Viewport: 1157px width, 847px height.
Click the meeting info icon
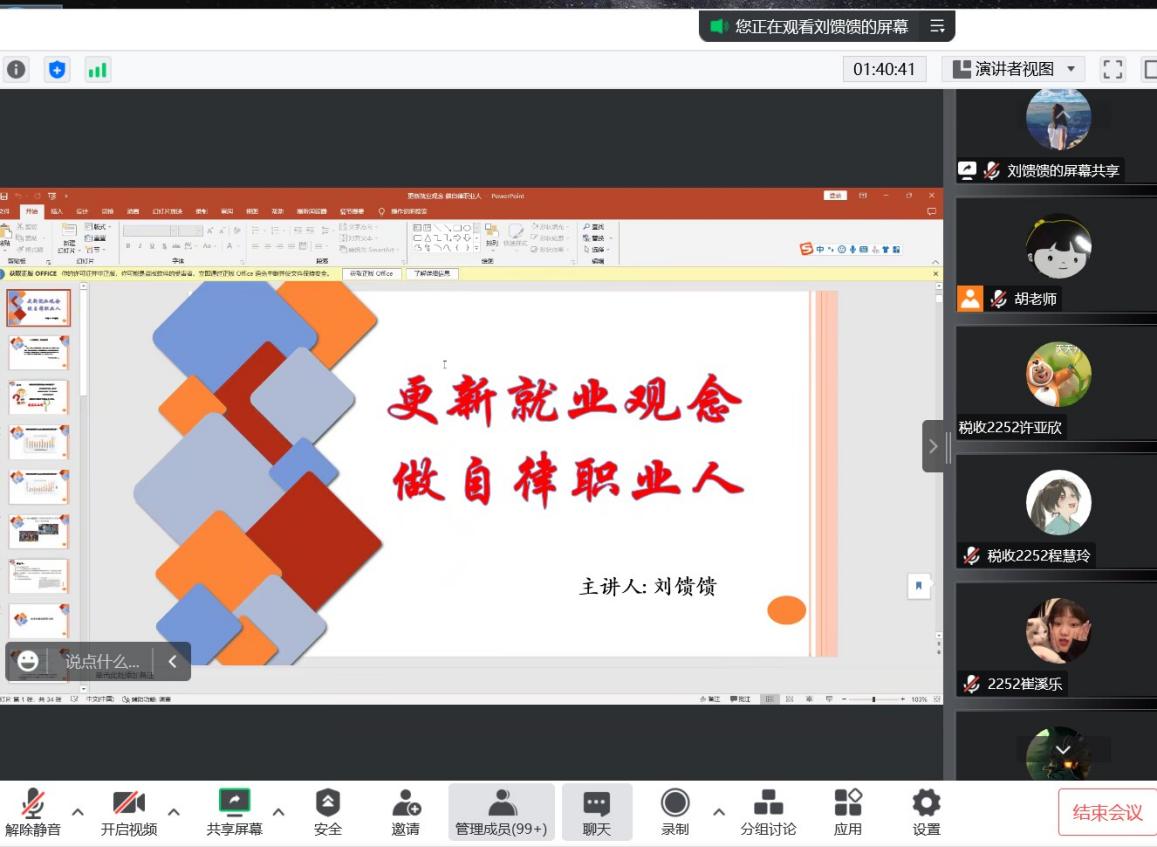[16, 69]
